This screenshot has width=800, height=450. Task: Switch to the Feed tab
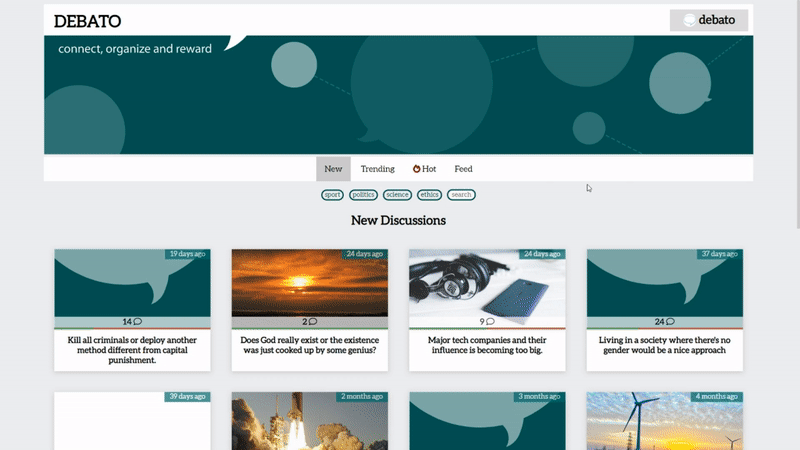click(x=463, y=169)
